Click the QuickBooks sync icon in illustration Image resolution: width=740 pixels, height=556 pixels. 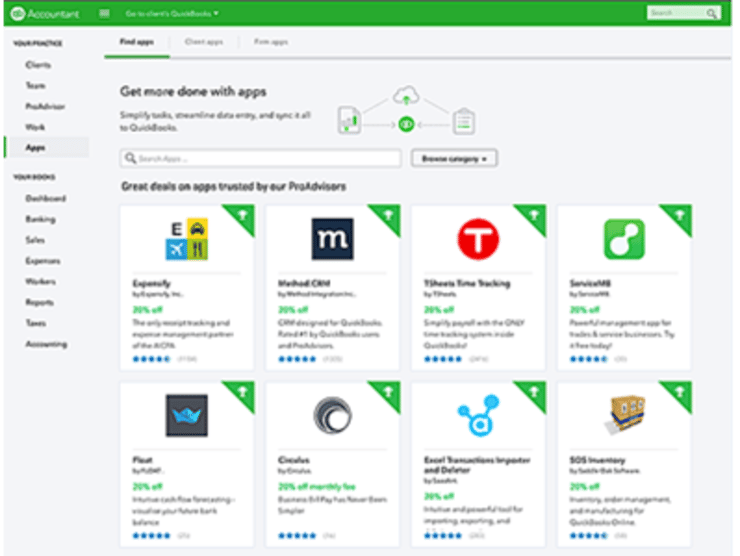pos(406,124)
